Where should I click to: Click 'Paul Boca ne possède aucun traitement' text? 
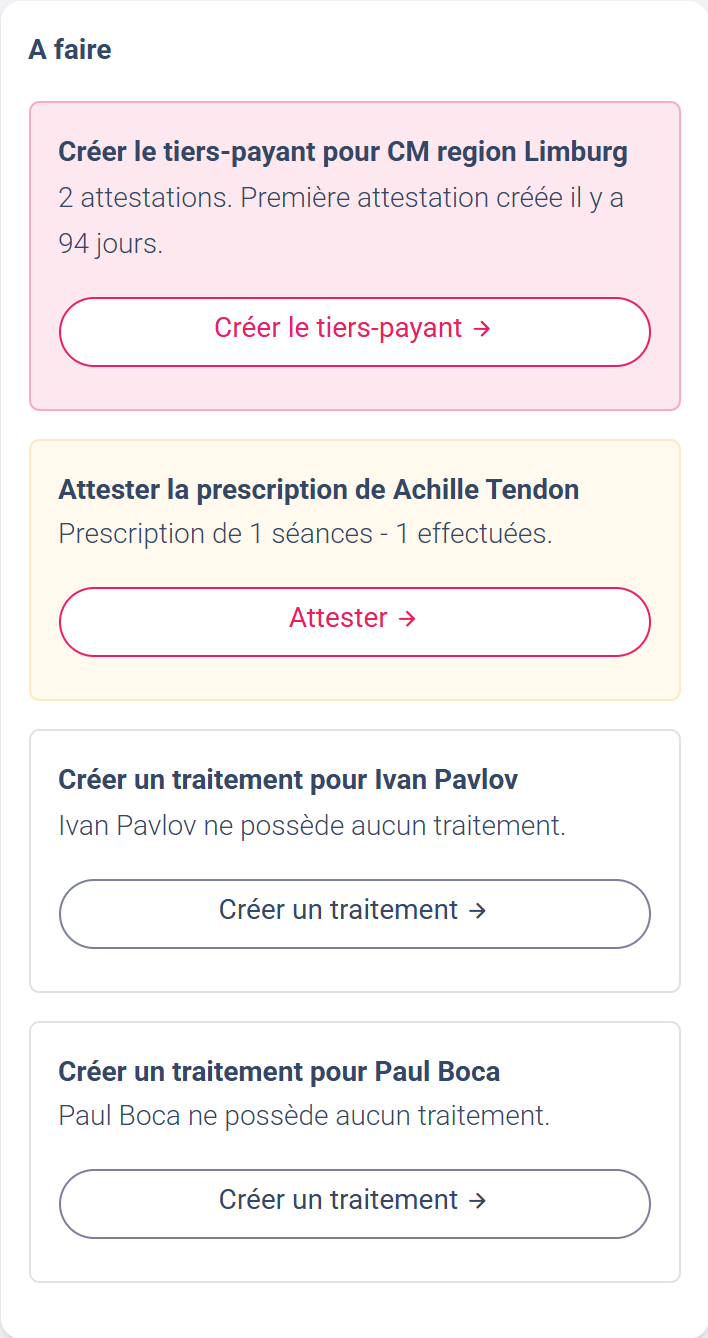[x=304, y=1116]
